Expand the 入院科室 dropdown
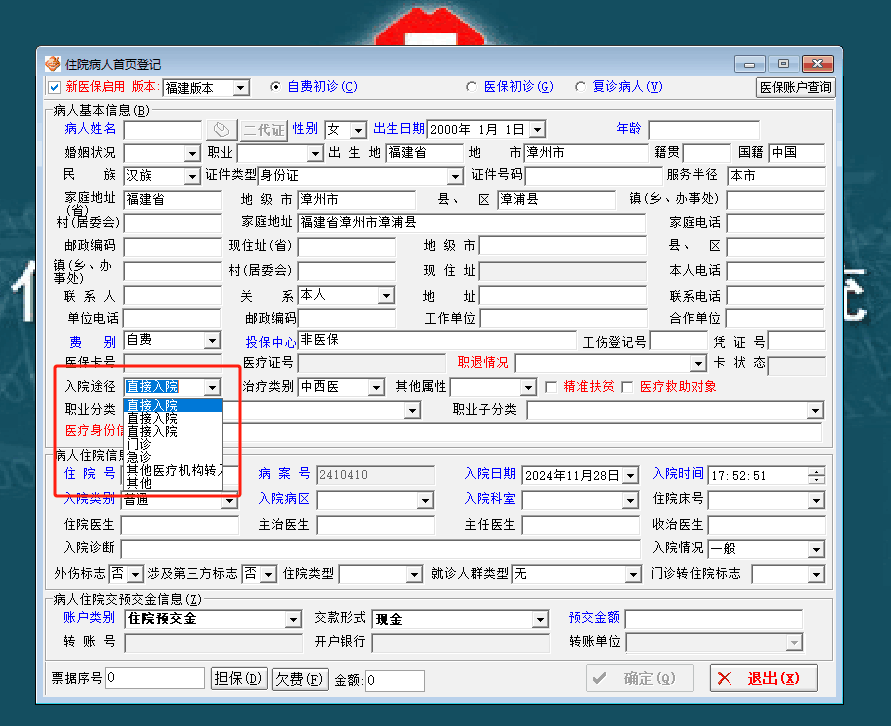The height and width of the screenshot is (726, 891). click(x=630, y=500)
